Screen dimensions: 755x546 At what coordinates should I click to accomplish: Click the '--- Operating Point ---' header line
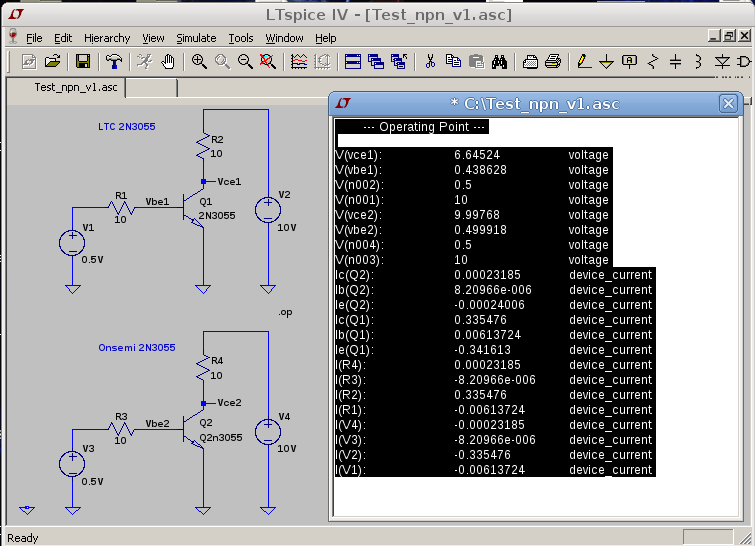pos(424,127)
